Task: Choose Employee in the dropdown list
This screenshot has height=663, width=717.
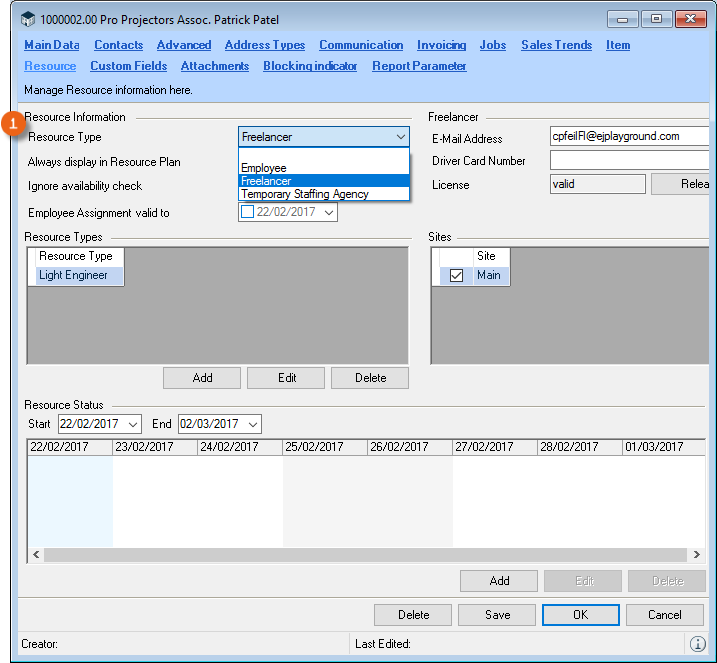Action: pyautogui.click(x=264, y=168)
